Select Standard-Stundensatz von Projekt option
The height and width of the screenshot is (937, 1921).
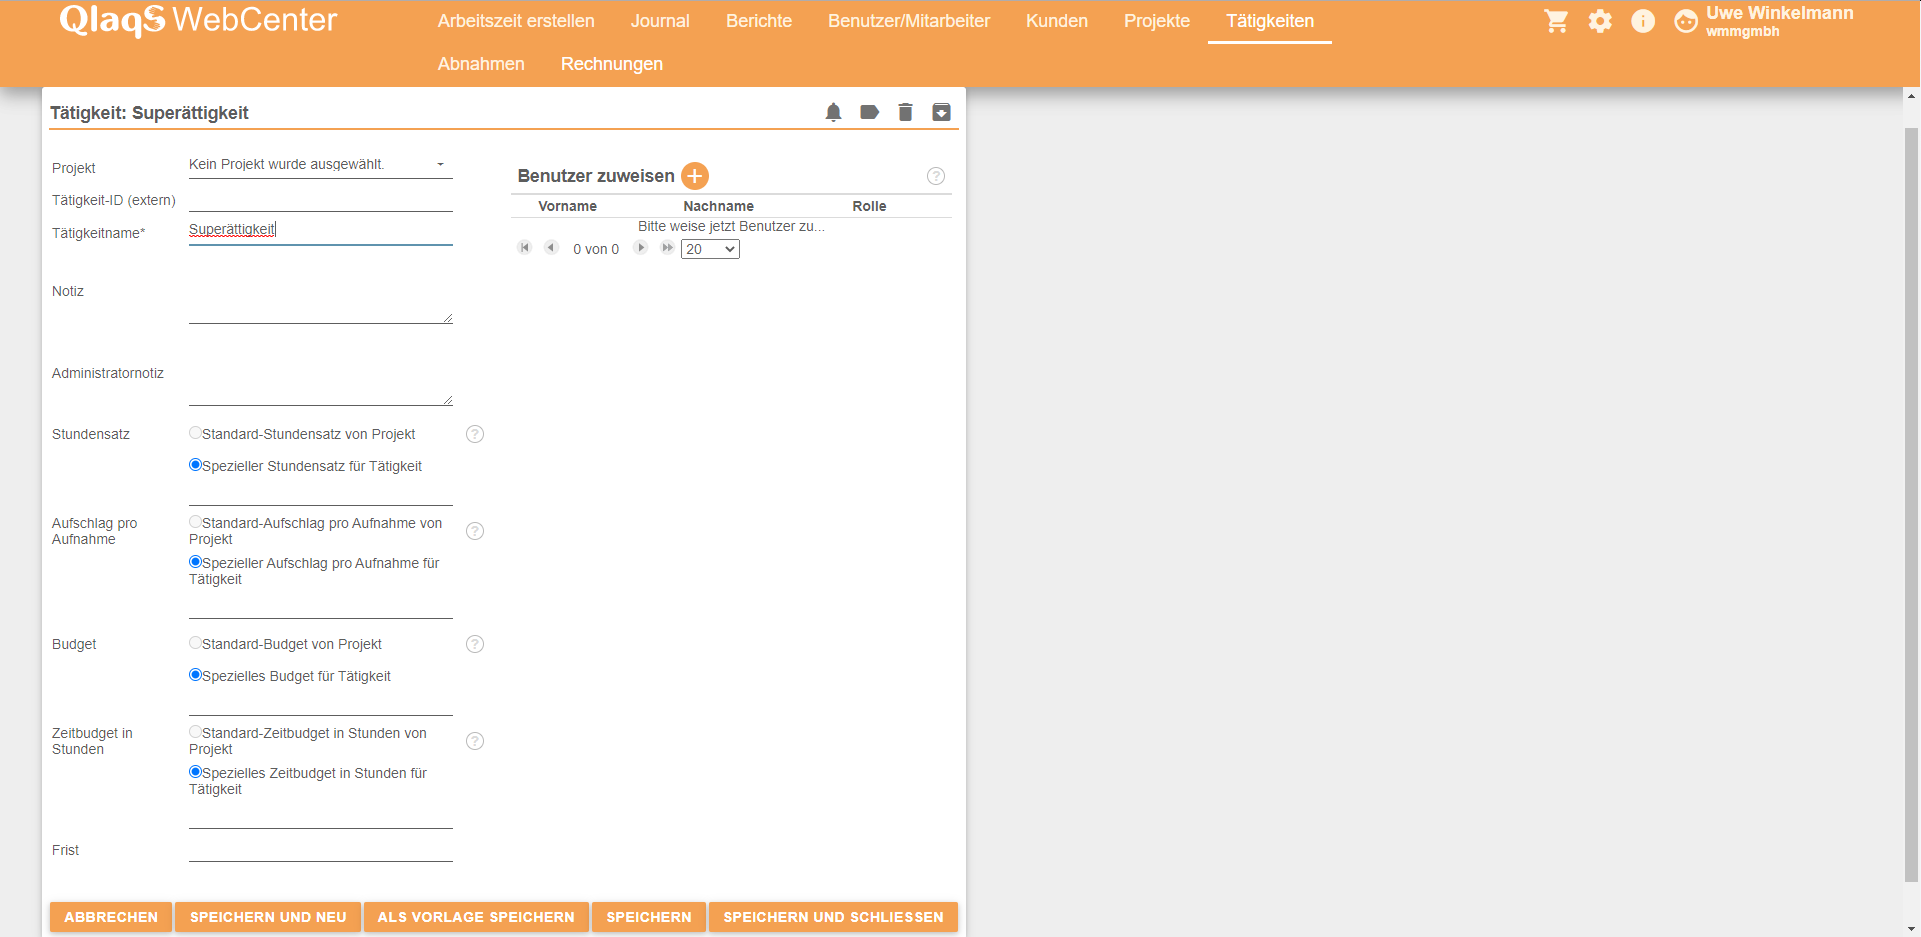(x=195, y=433)
